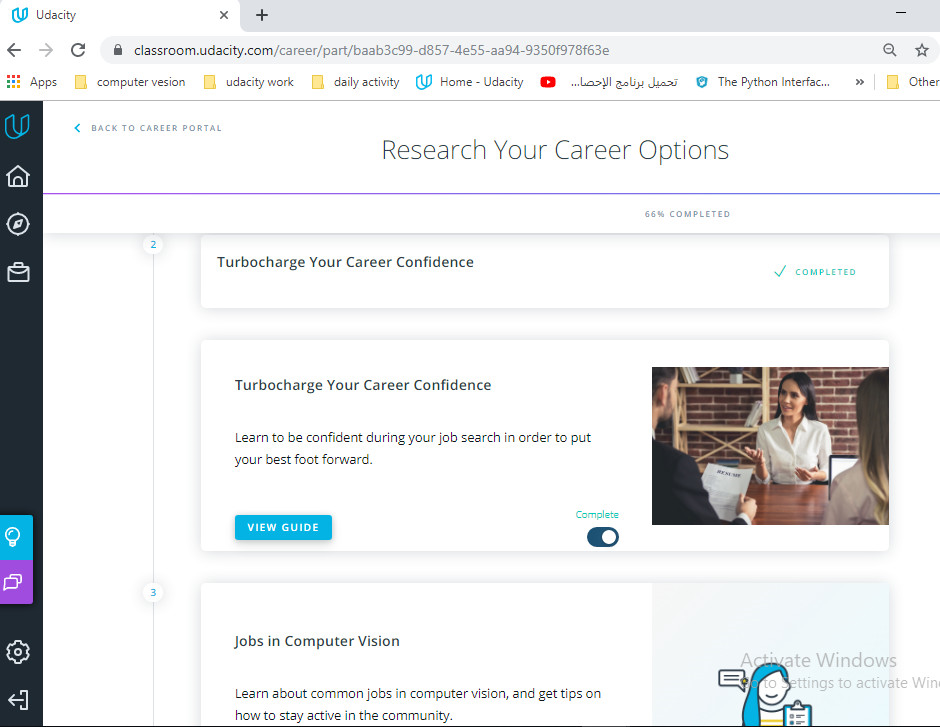This screenshot has height=727, width=940.
Task: Click the VIEW GUIDE button
Action: 283,527
